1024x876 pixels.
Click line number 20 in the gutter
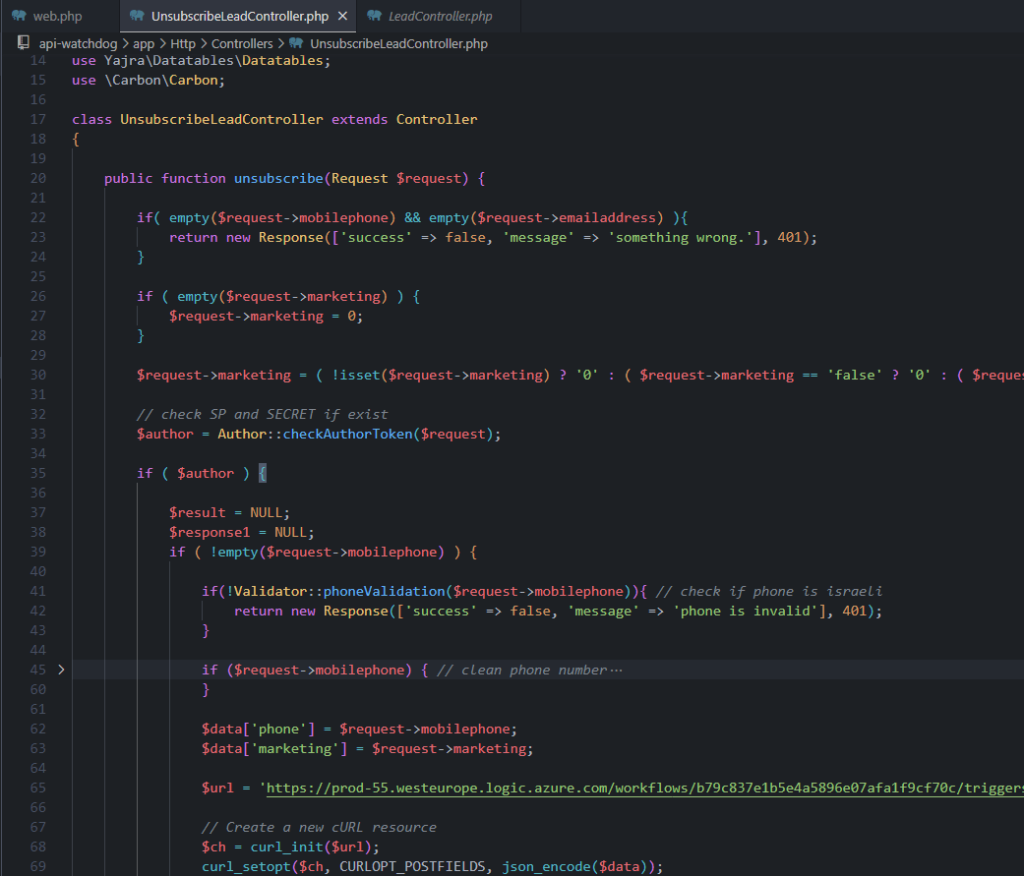pyautogui.click(x=38, y=178)
